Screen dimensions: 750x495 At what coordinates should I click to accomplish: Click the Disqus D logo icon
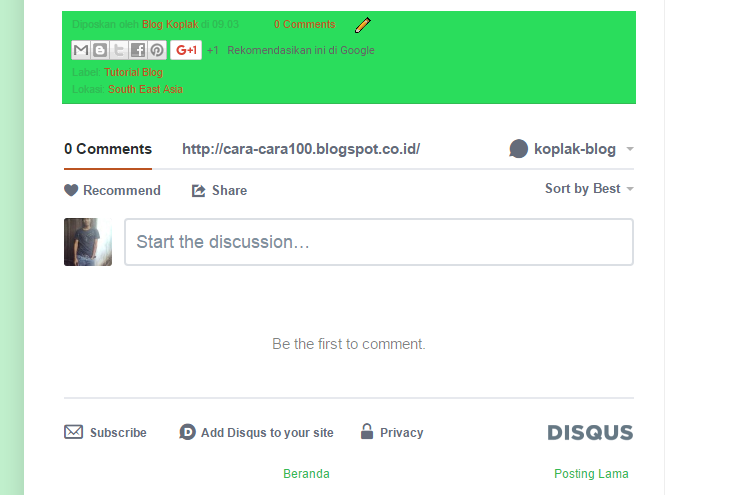(x=187, y=432)
